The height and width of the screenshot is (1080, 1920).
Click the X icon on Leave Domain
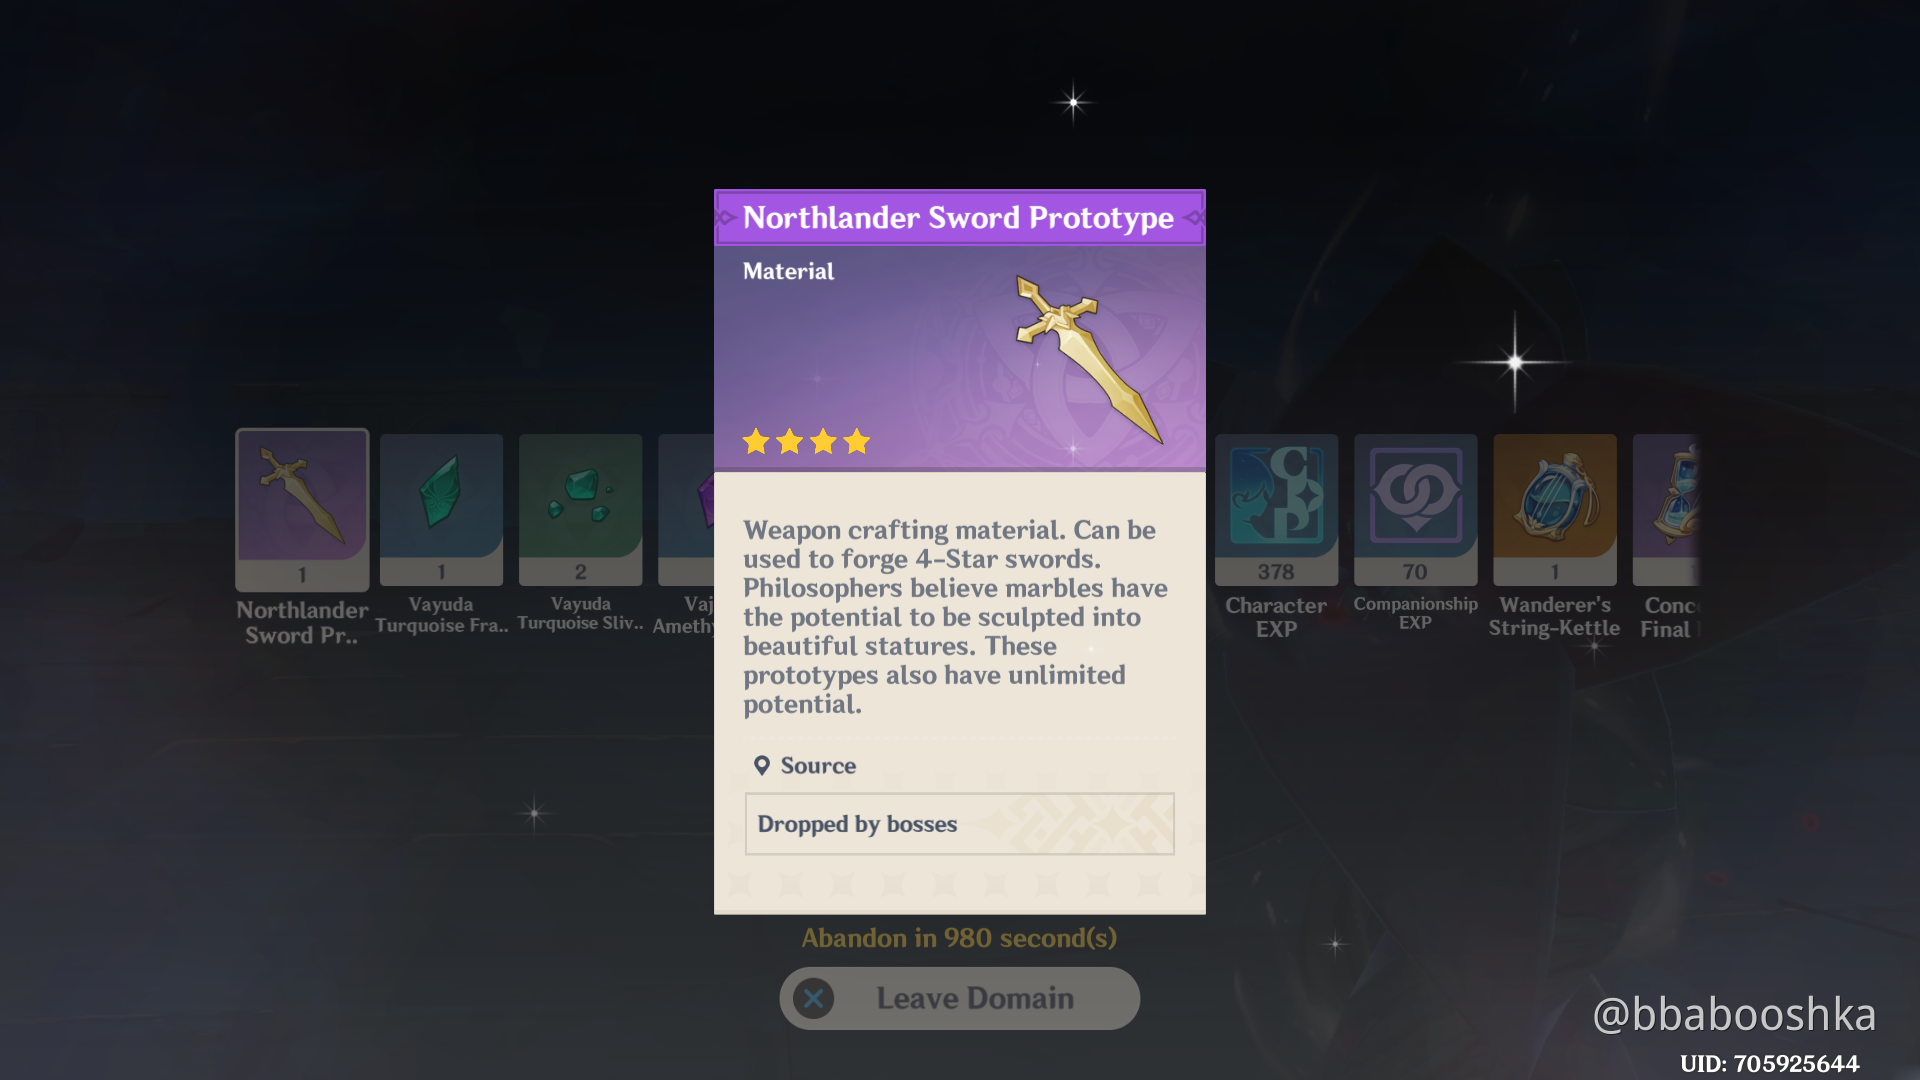click(x=814, y=998)
